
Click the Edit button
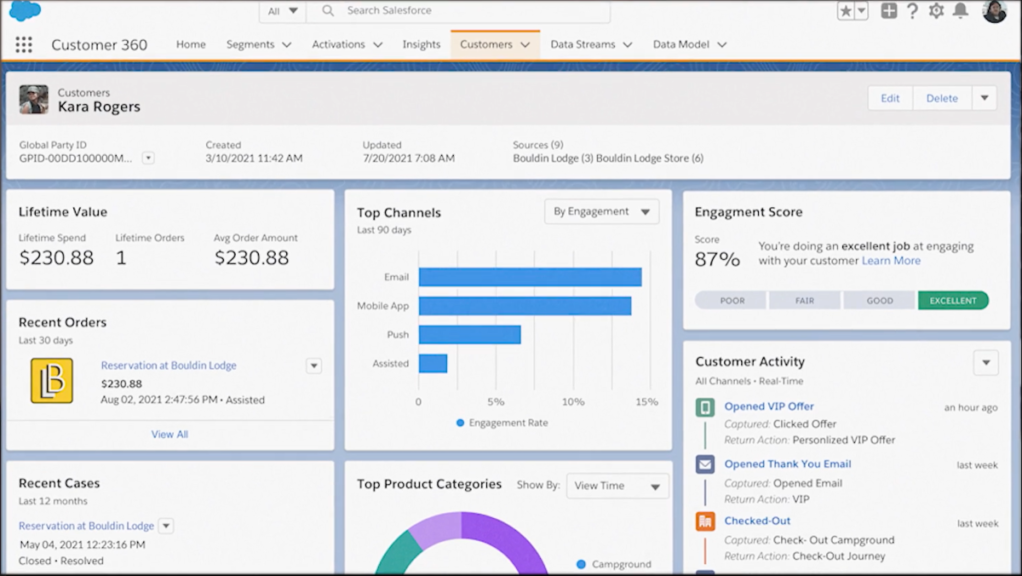[890, 98]
